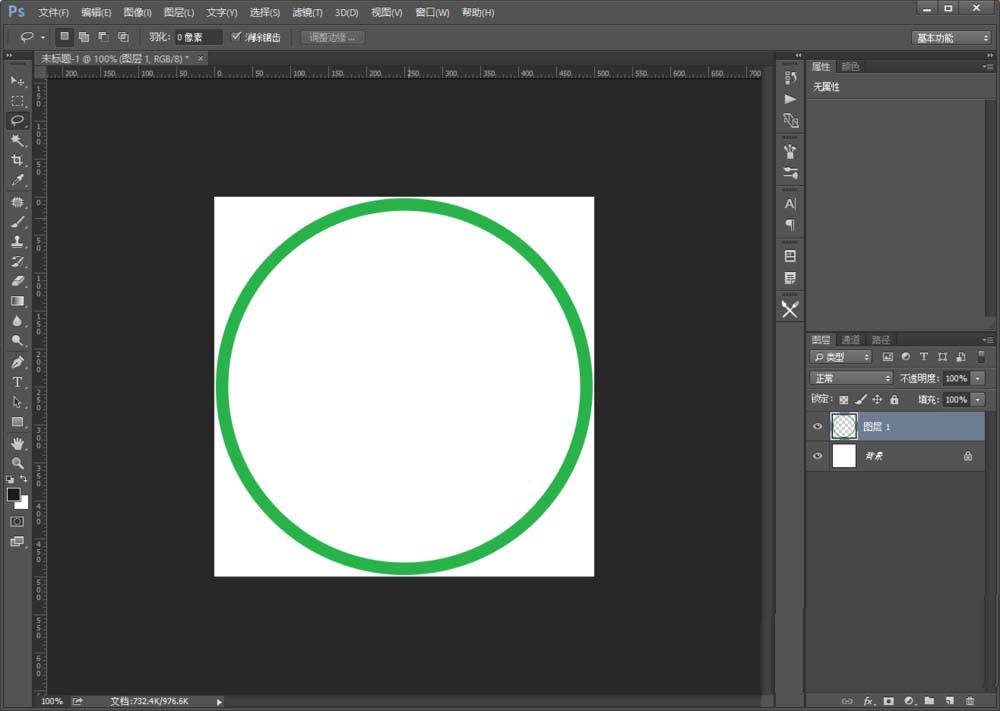Image resolution: width=1000 pixels, height=711 pixels.
Task: Click the delete layer trash icon
Action: point(966,699)
